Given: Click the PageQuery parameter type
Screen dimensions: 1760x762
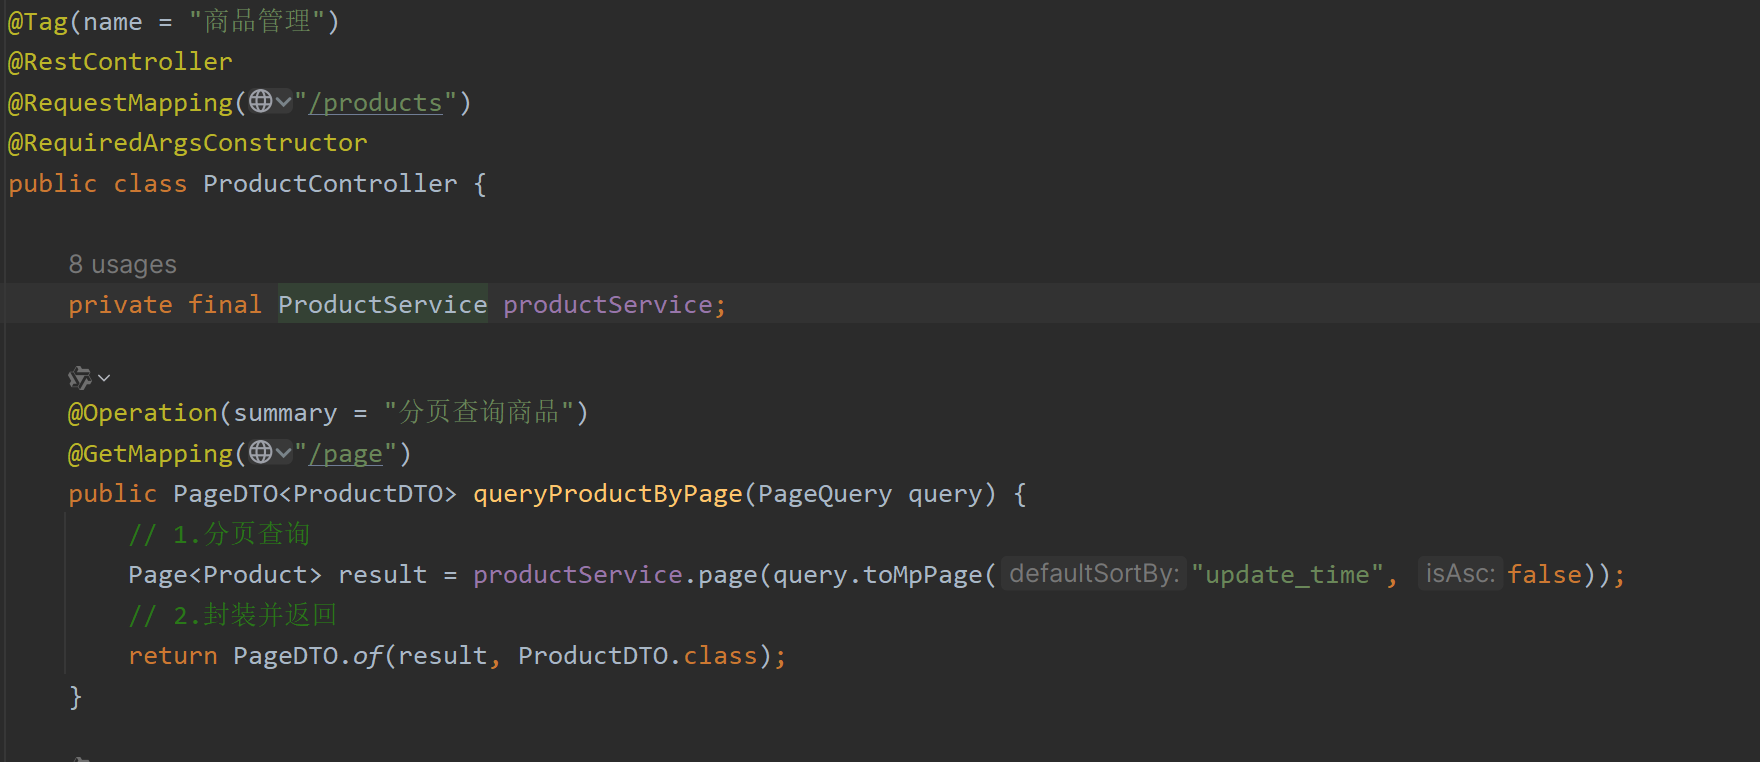Looking at the screenshot, I should pos(824,494).
